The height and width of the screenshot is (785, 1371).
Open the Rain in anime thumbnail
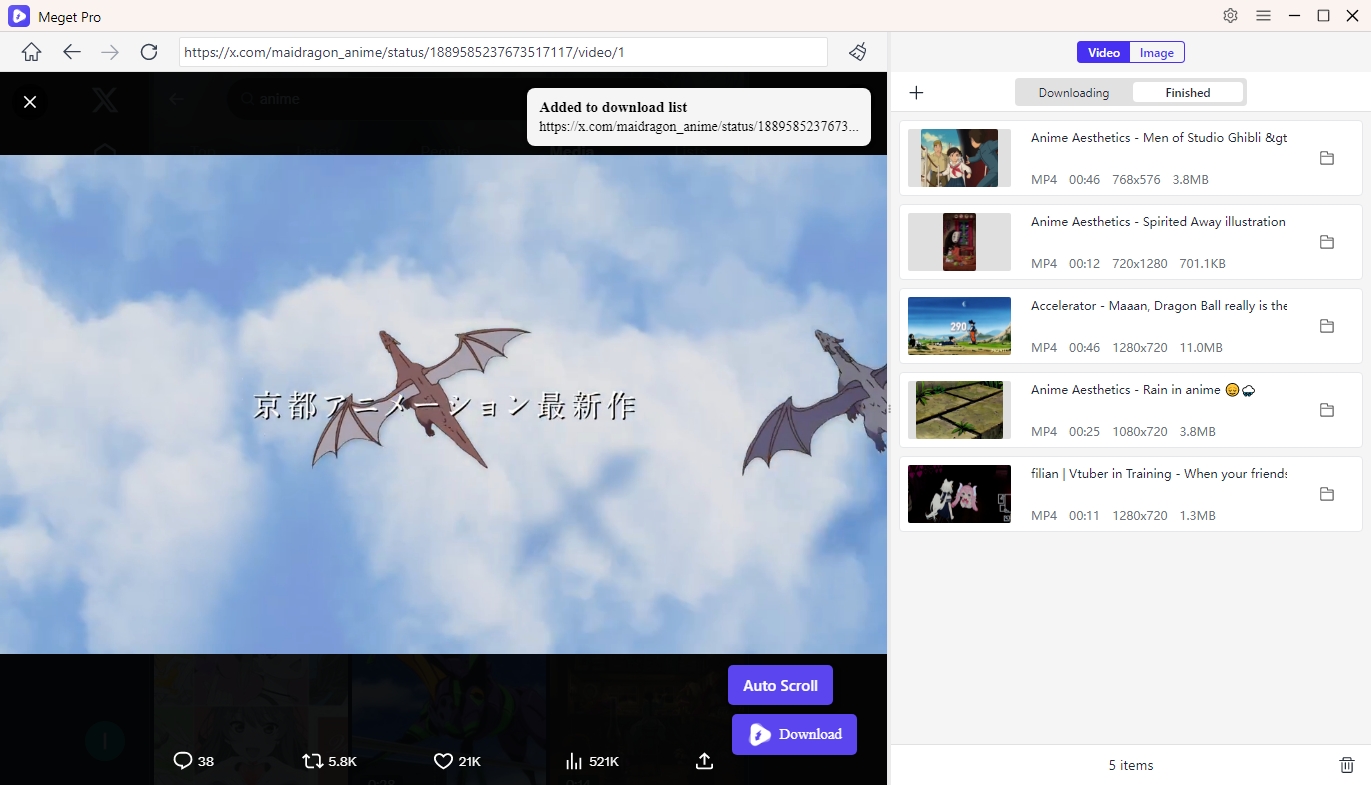point(959,410)
